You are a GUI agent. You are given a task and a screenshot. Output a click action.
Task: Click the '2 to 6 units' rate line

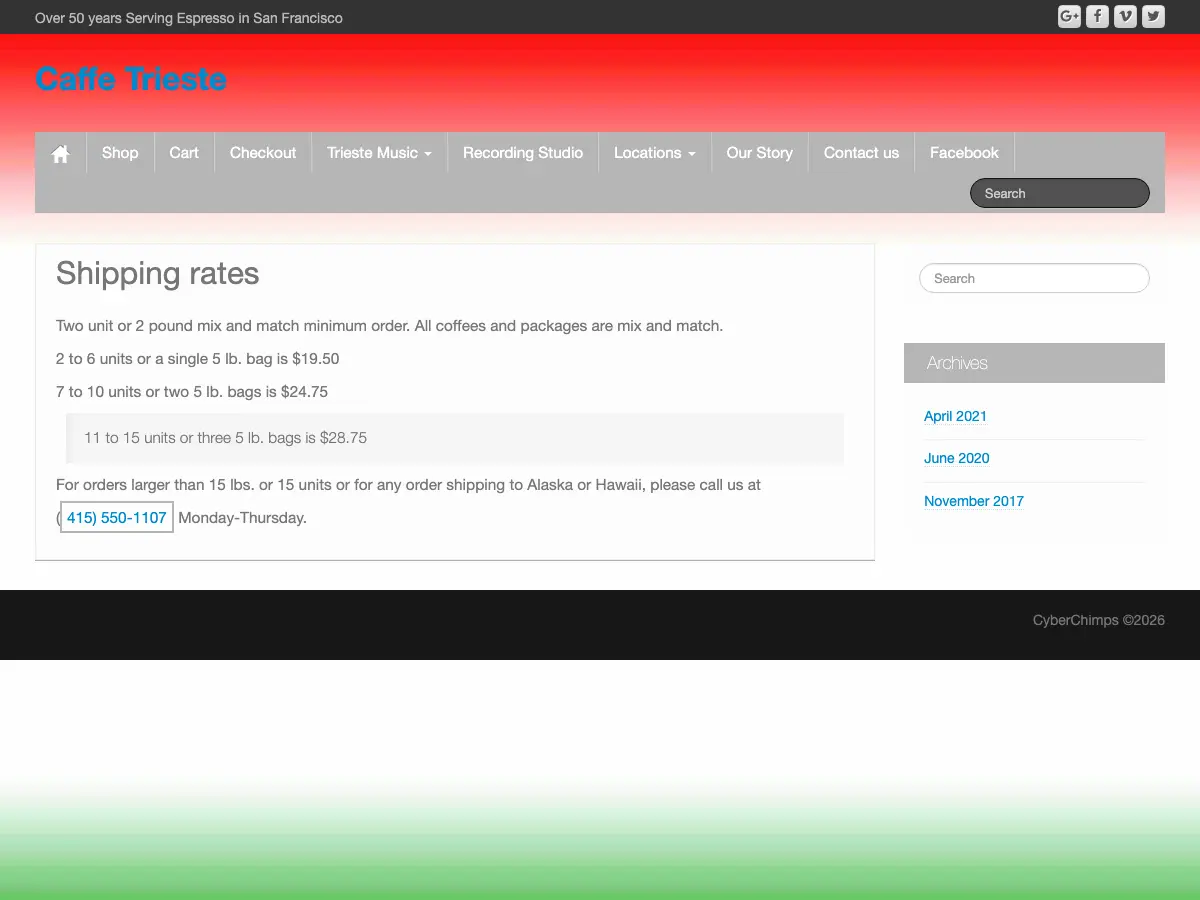point(198,359)
